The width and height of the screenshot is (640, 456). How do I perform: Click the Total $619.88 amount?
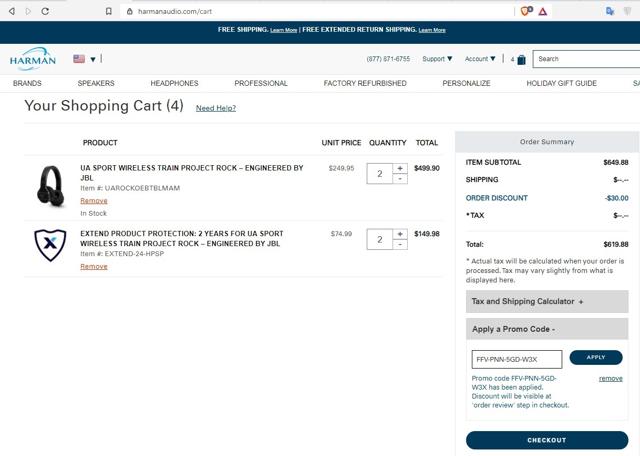616,245
